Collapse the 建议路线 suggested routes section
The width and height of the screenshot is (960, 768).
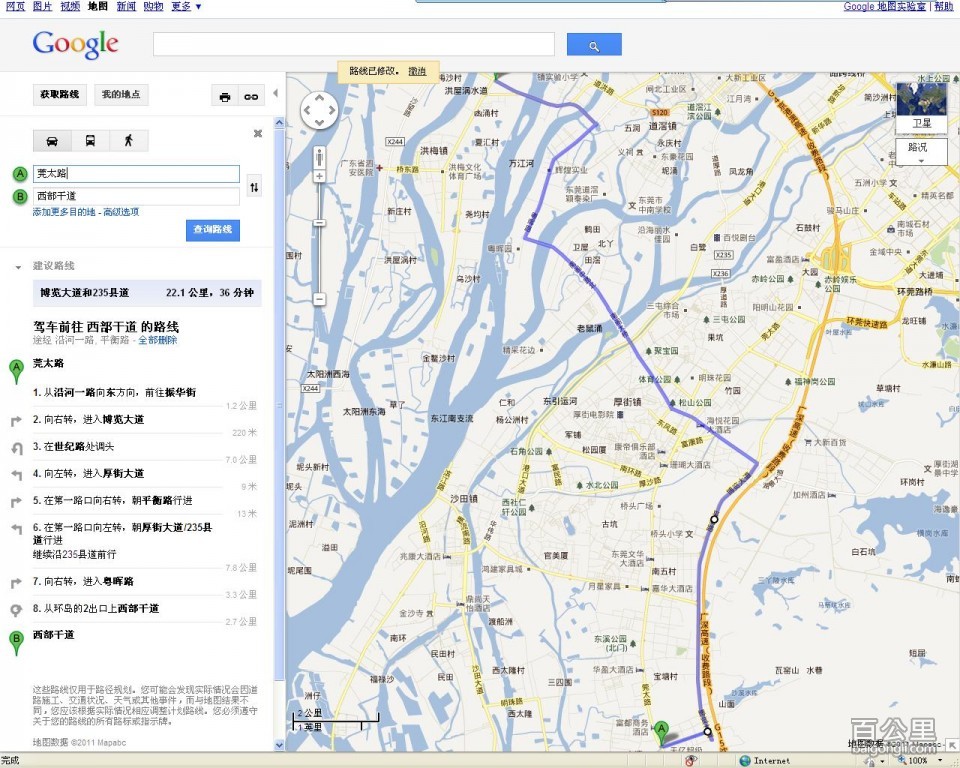[x=18, y=267]
